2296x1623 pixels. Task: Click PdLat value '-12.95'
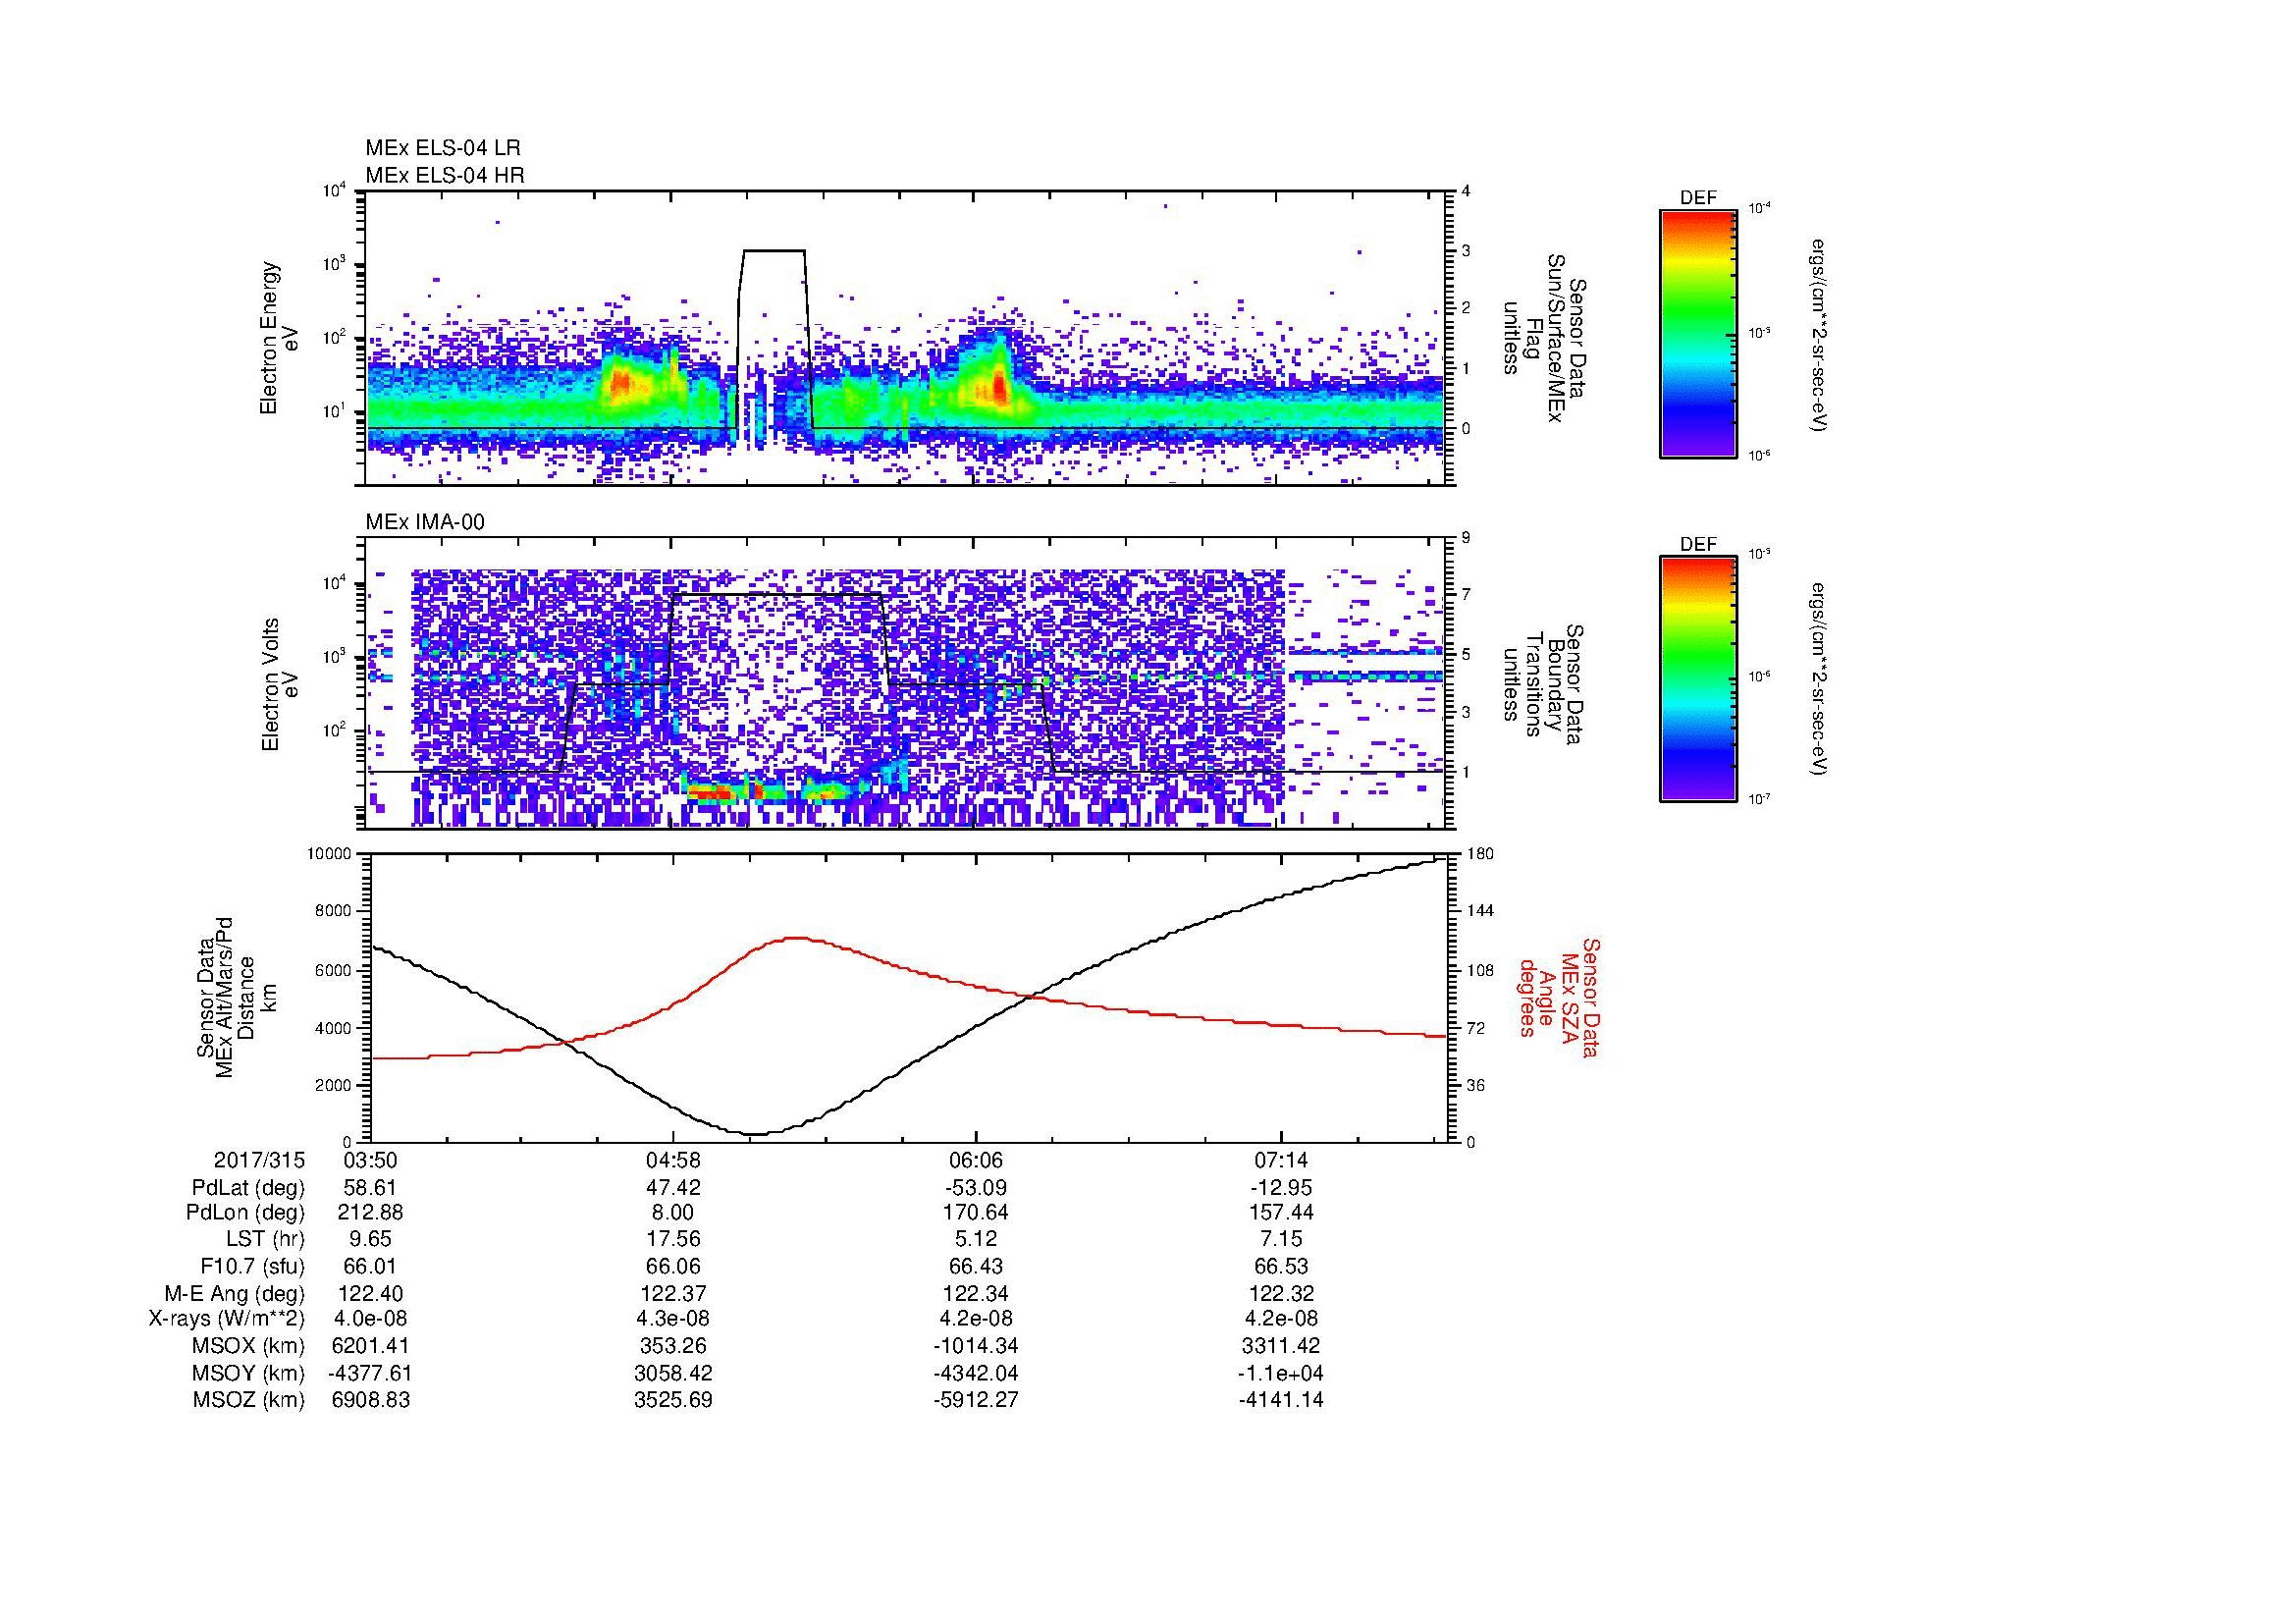[1281, 1188]
